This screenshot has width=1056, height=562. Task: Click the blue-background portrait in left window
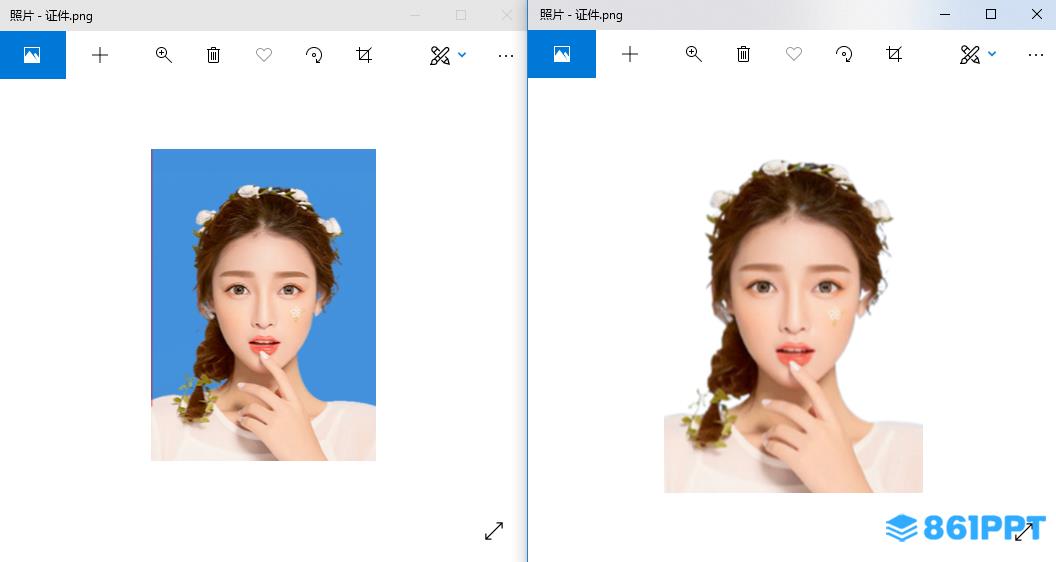[263, 305]
